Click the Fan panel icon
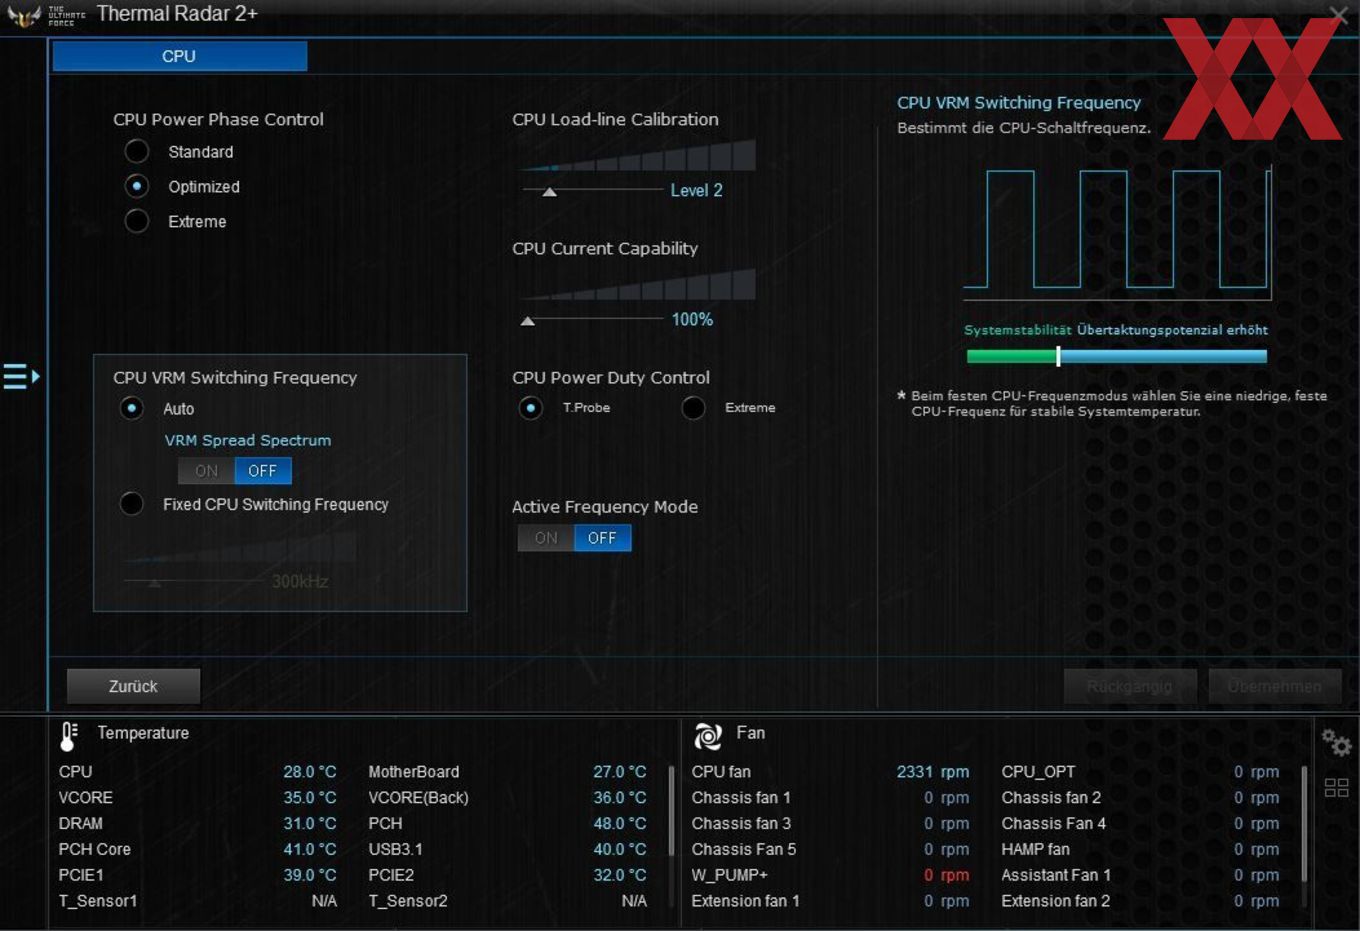Viewport: 1360px width, 931px height. (708, 736)
